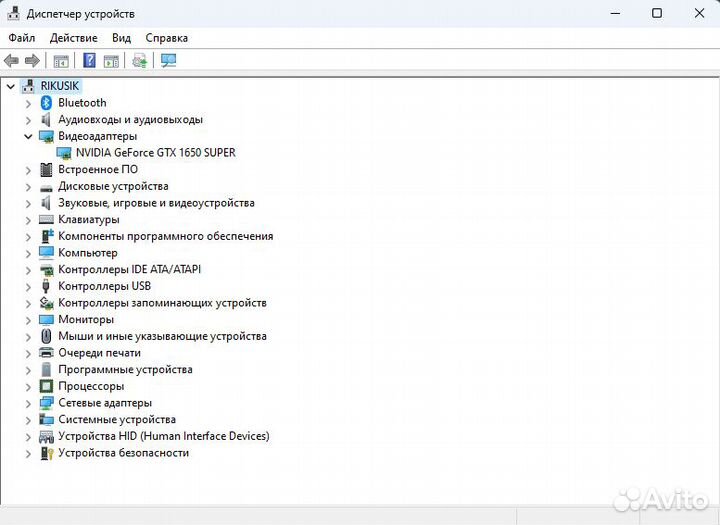The image size is (720, 525).
Task: Click the Update device driver toolbar icon
Action: pyautogui.click(x=140, y=60)
